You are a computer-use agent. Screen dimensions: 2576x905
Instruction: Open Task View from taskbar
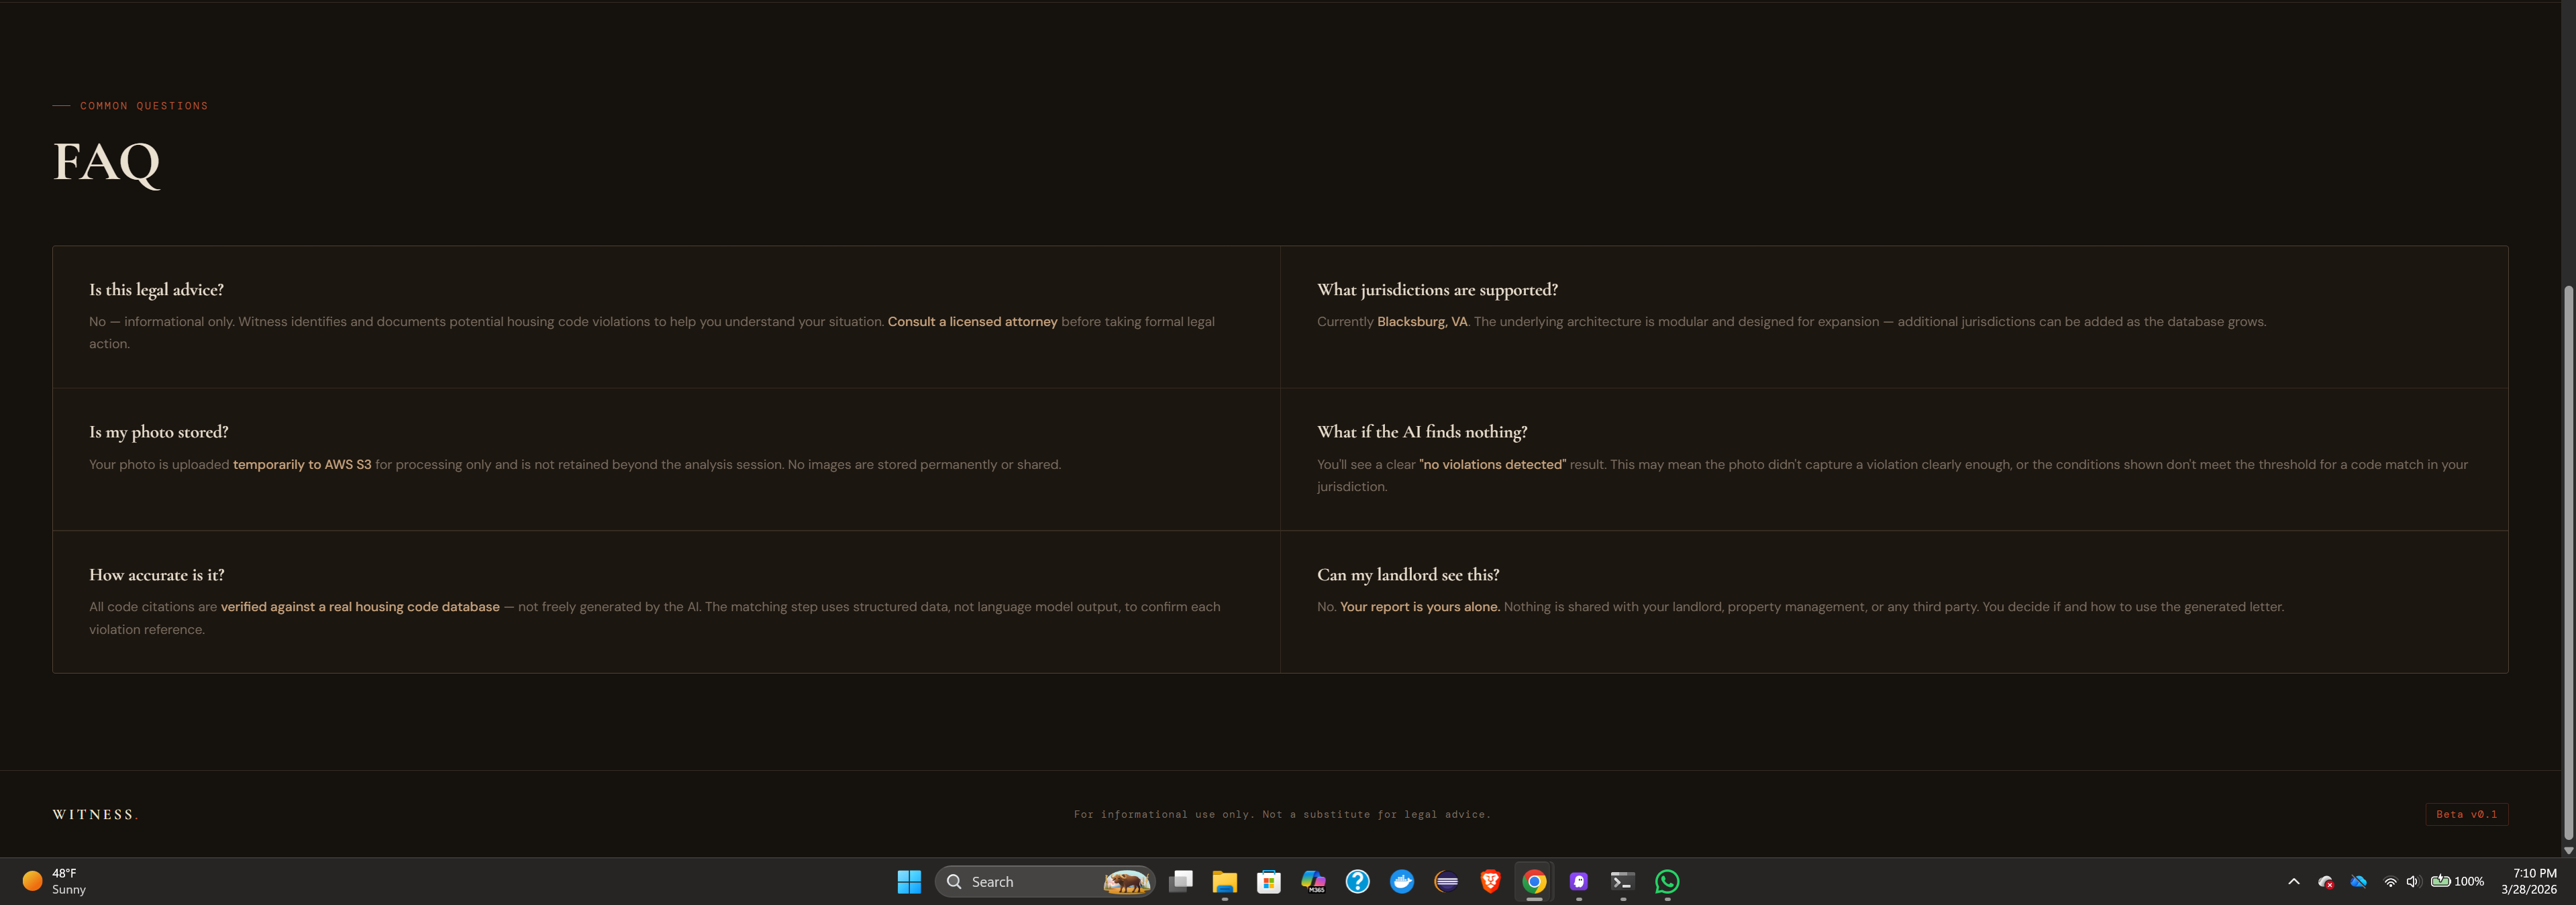[1180, 881]
